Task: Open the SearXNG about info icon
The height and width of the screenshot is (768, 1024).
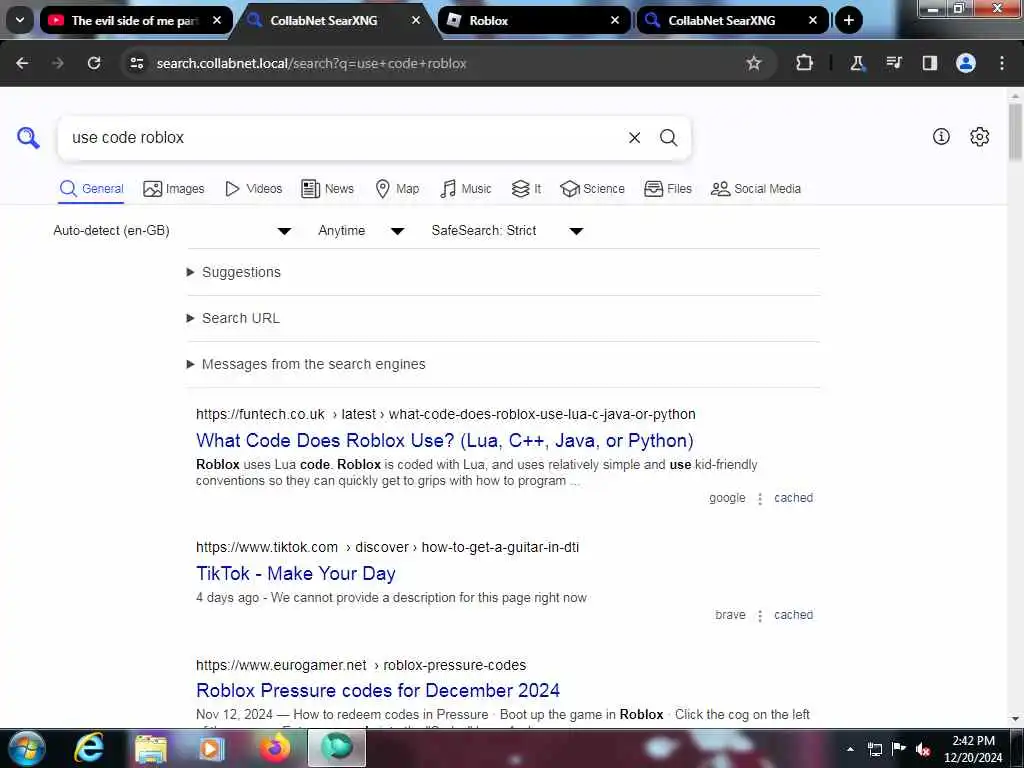Action: pos(941,136)
